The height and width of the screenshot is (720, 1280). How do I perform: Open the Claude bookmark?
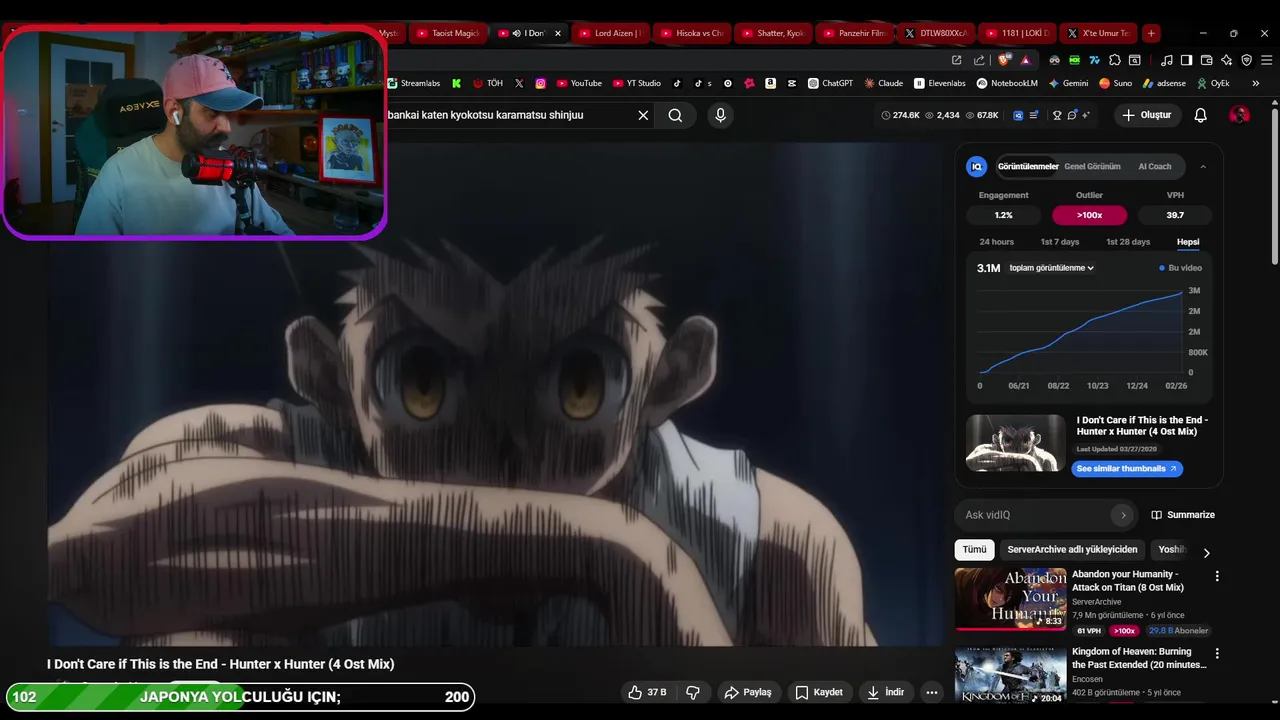pyautogui.click(x=884, y=84)
